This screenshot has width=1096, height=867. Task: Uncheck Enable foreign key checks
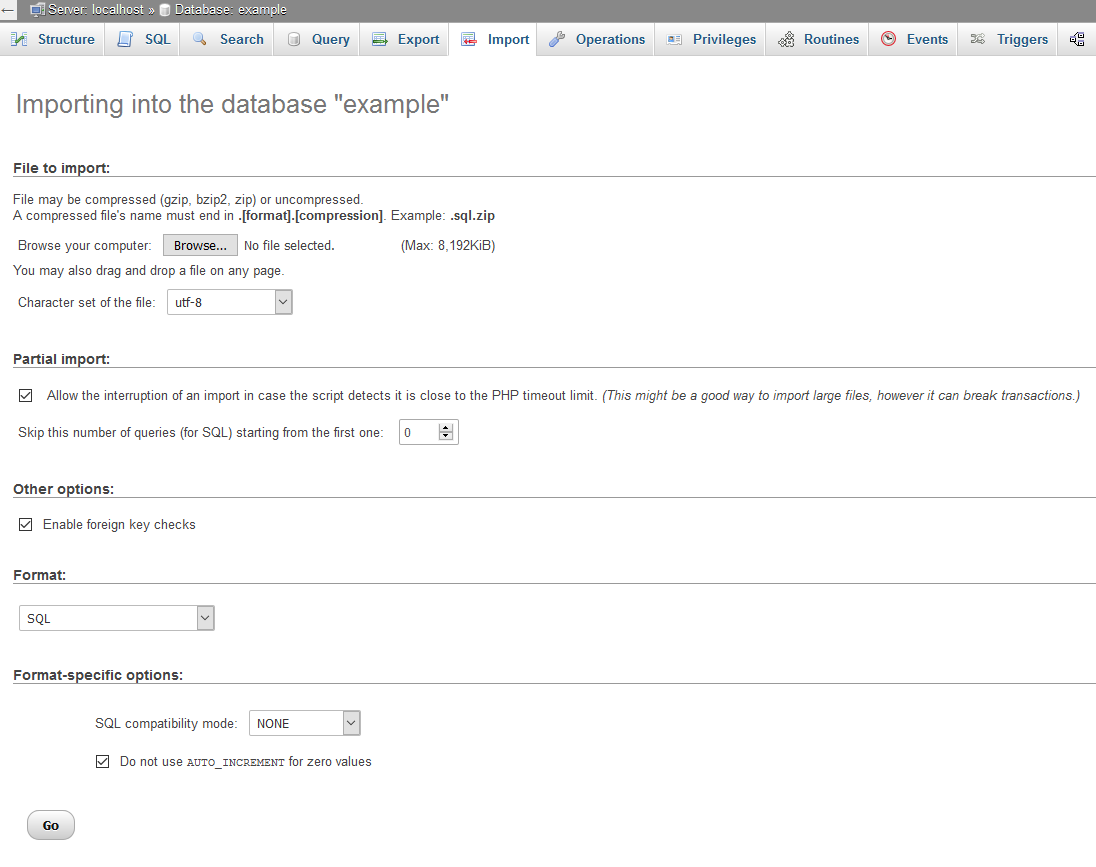coord(26,524)
